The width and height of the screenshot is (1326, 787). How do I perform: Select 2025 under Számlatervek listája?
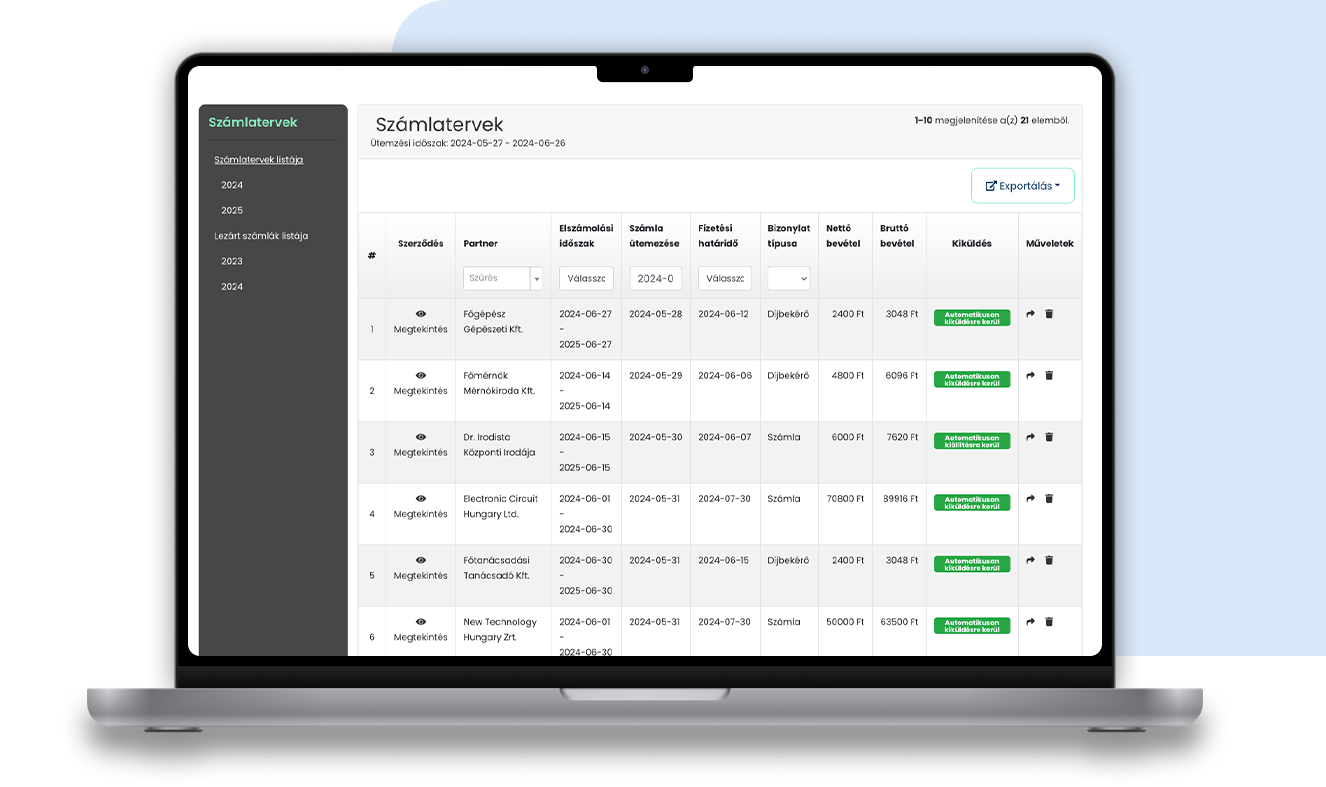(232, 211)
